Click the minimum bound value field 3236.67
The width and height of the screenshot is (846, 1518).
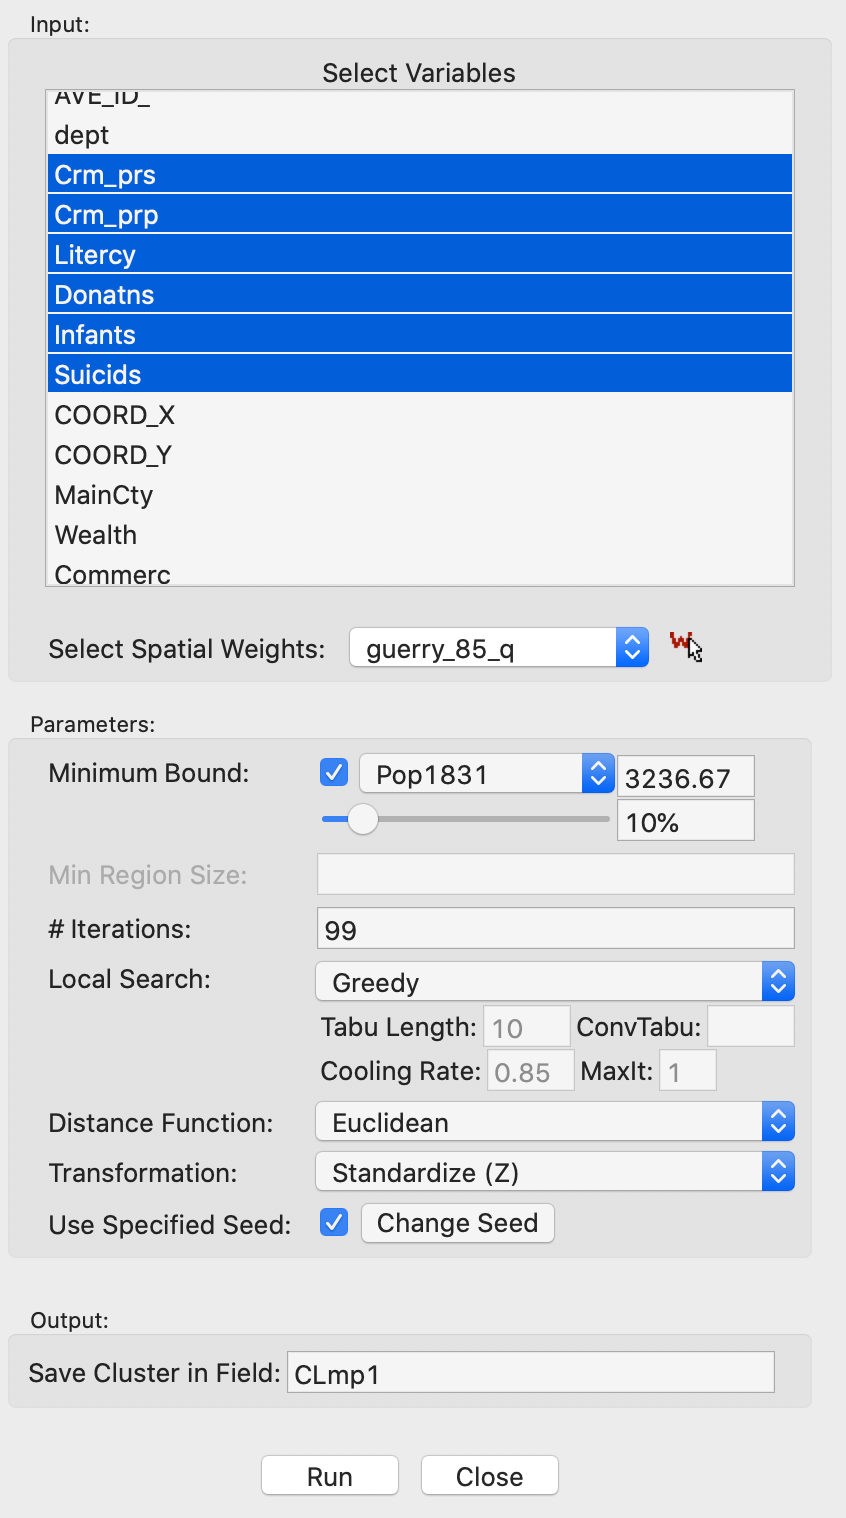[x=686, y=777]
